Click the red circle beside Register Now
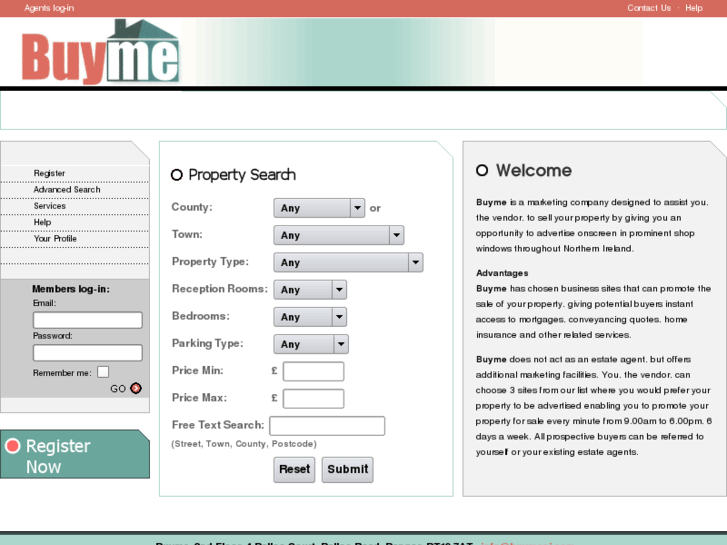Screen dimensions: 727x545 click(x=13, y=446)
